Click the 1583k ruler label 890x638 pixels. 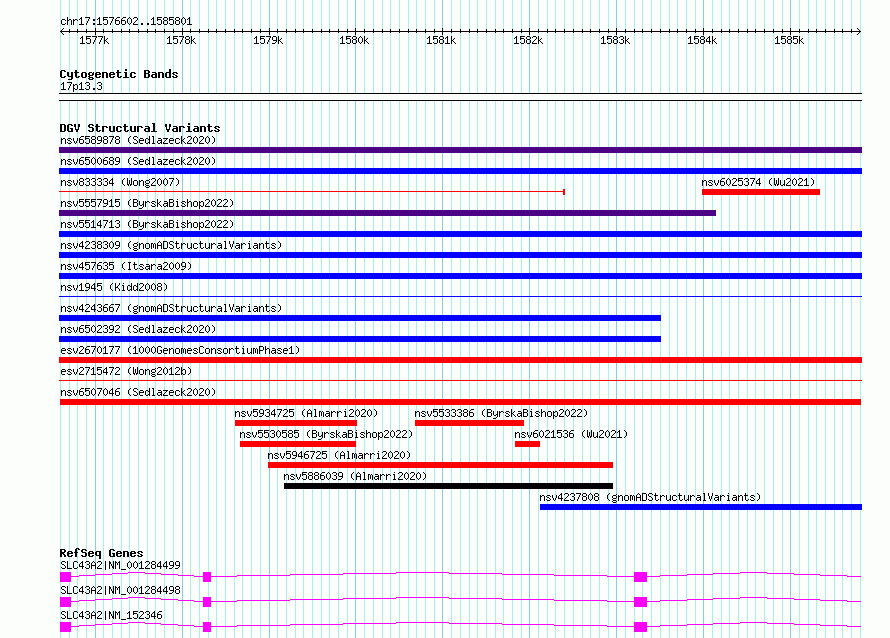pos(615,40)
